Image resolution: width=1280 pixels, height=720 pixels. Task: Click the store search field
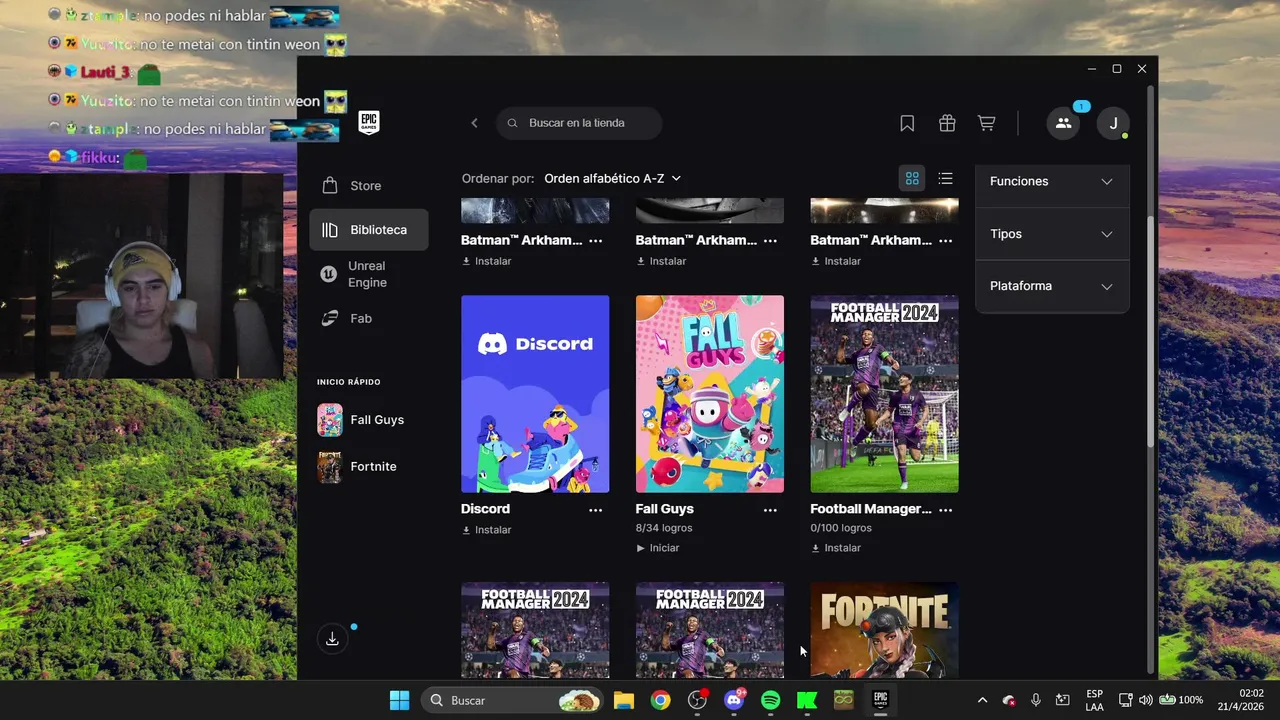(579, 123)
